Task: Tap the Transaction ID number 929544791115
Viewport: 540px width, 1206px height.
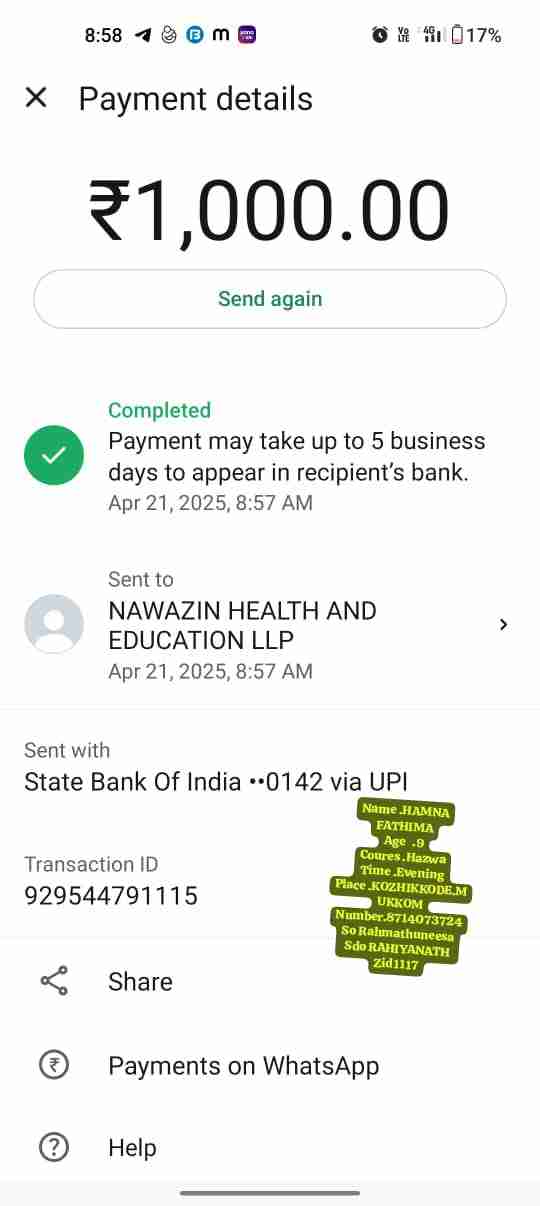Action: [x=111, y=896]
